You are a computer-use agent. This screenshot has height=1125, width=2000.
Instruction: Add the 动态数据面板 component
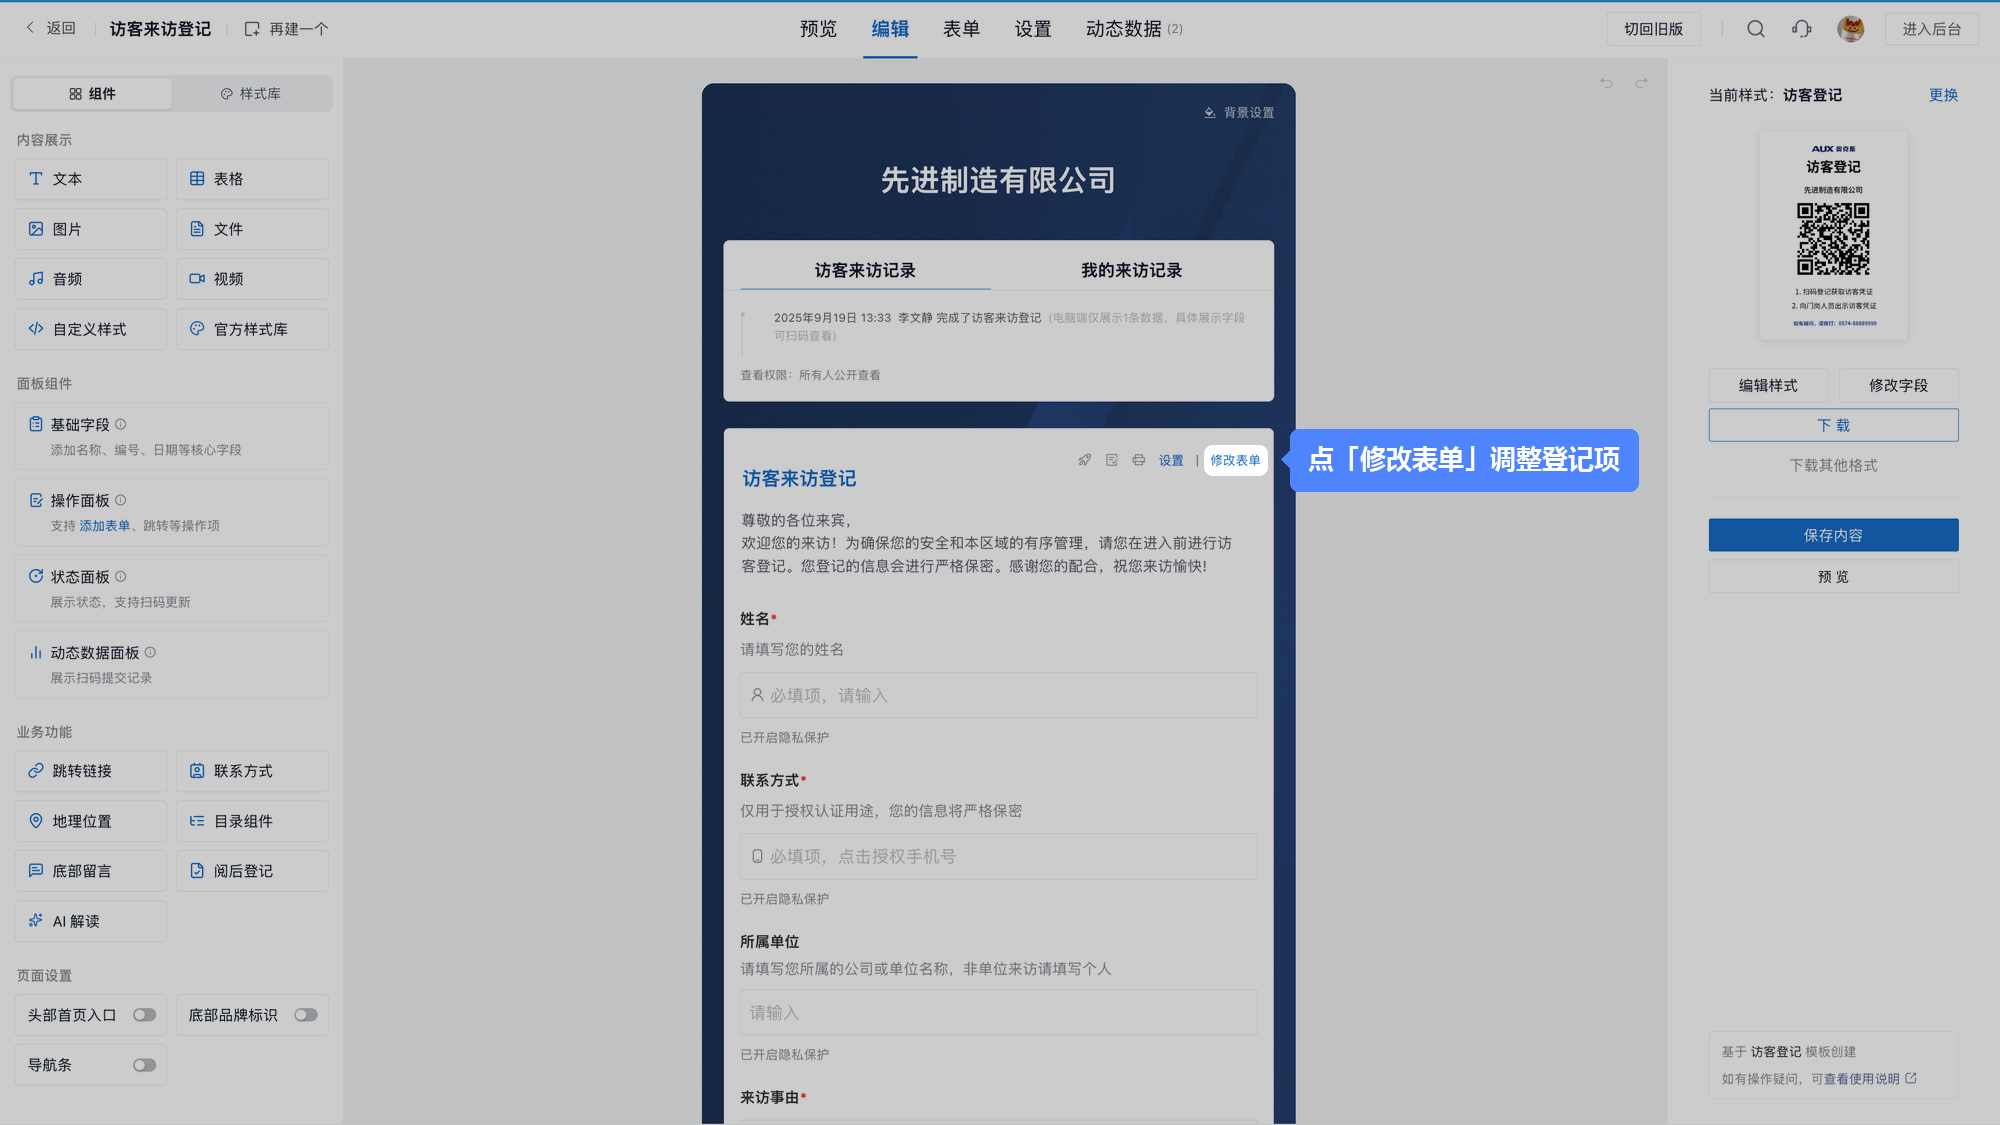172,664
